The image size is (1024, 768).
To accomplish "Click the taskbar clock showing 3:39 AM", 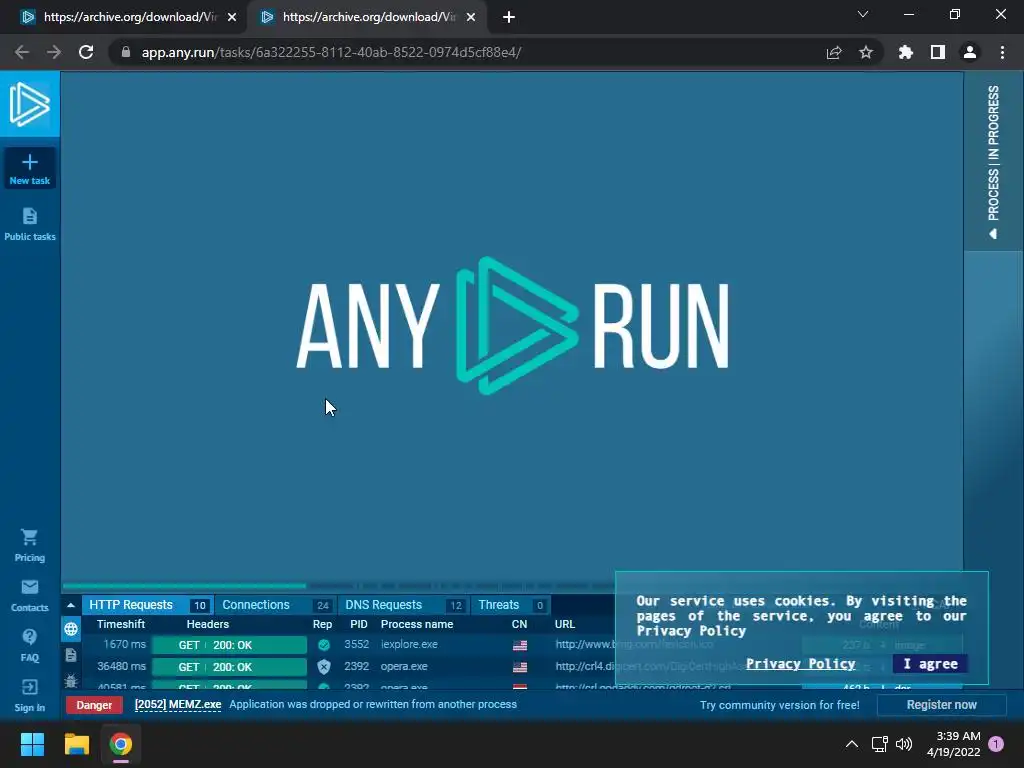I will [953, 744].
